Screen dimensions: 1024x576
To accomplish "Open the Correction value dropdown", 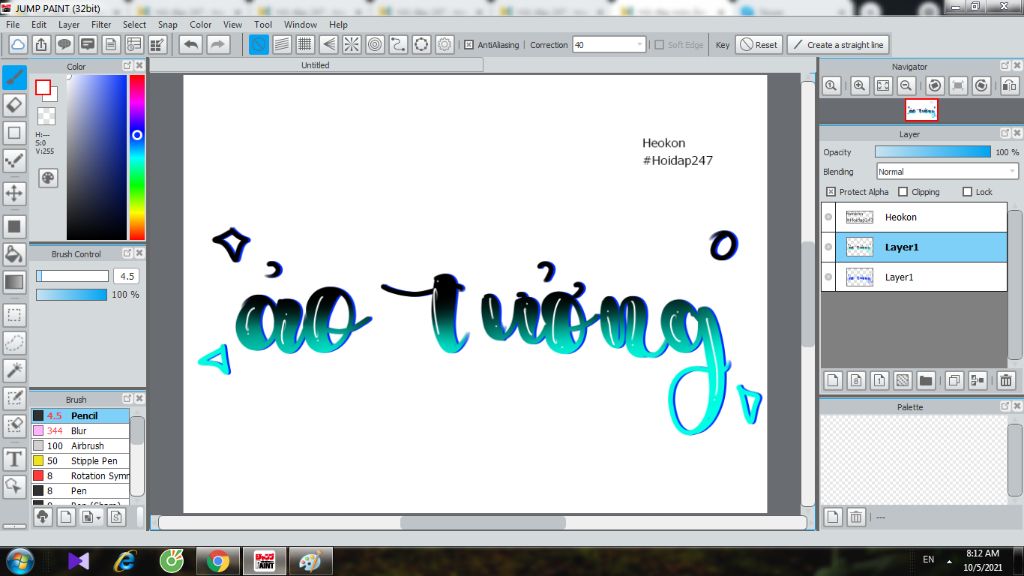I will (639, 44).
